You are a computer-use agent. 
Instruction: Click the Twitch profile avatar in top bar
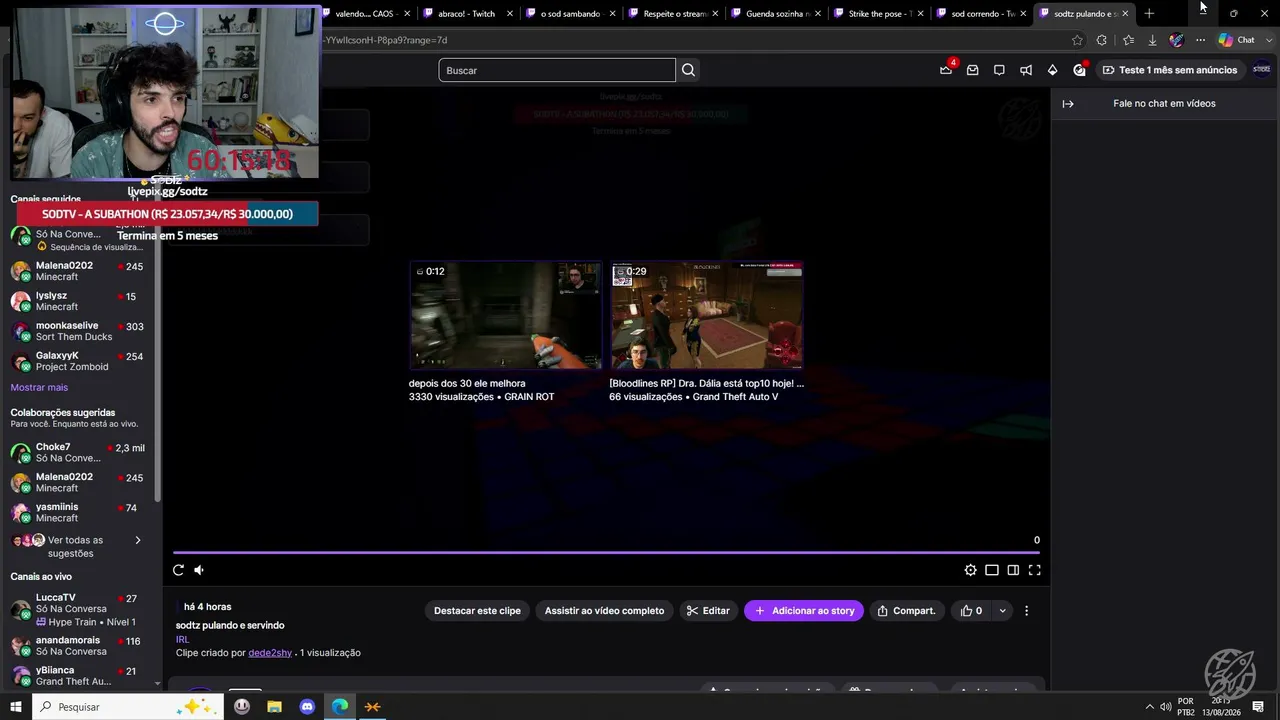(1262, 70)
